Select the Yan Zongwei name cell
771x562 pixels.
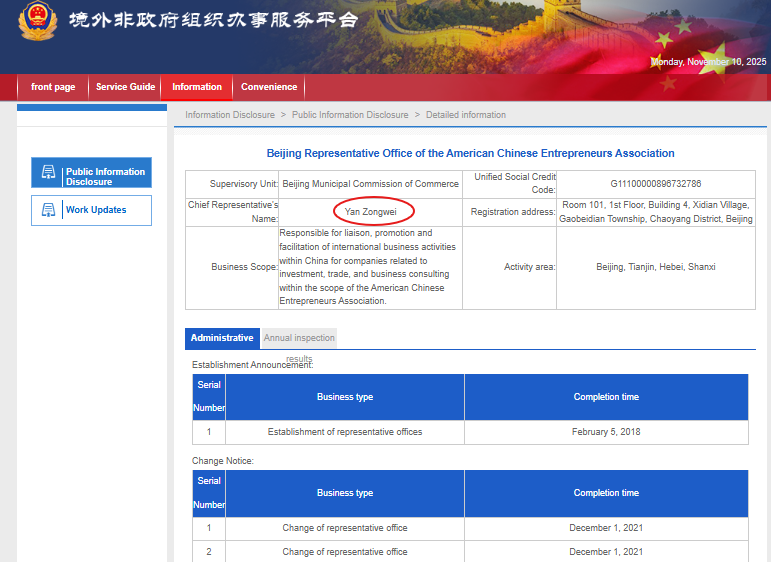[371, 212]
